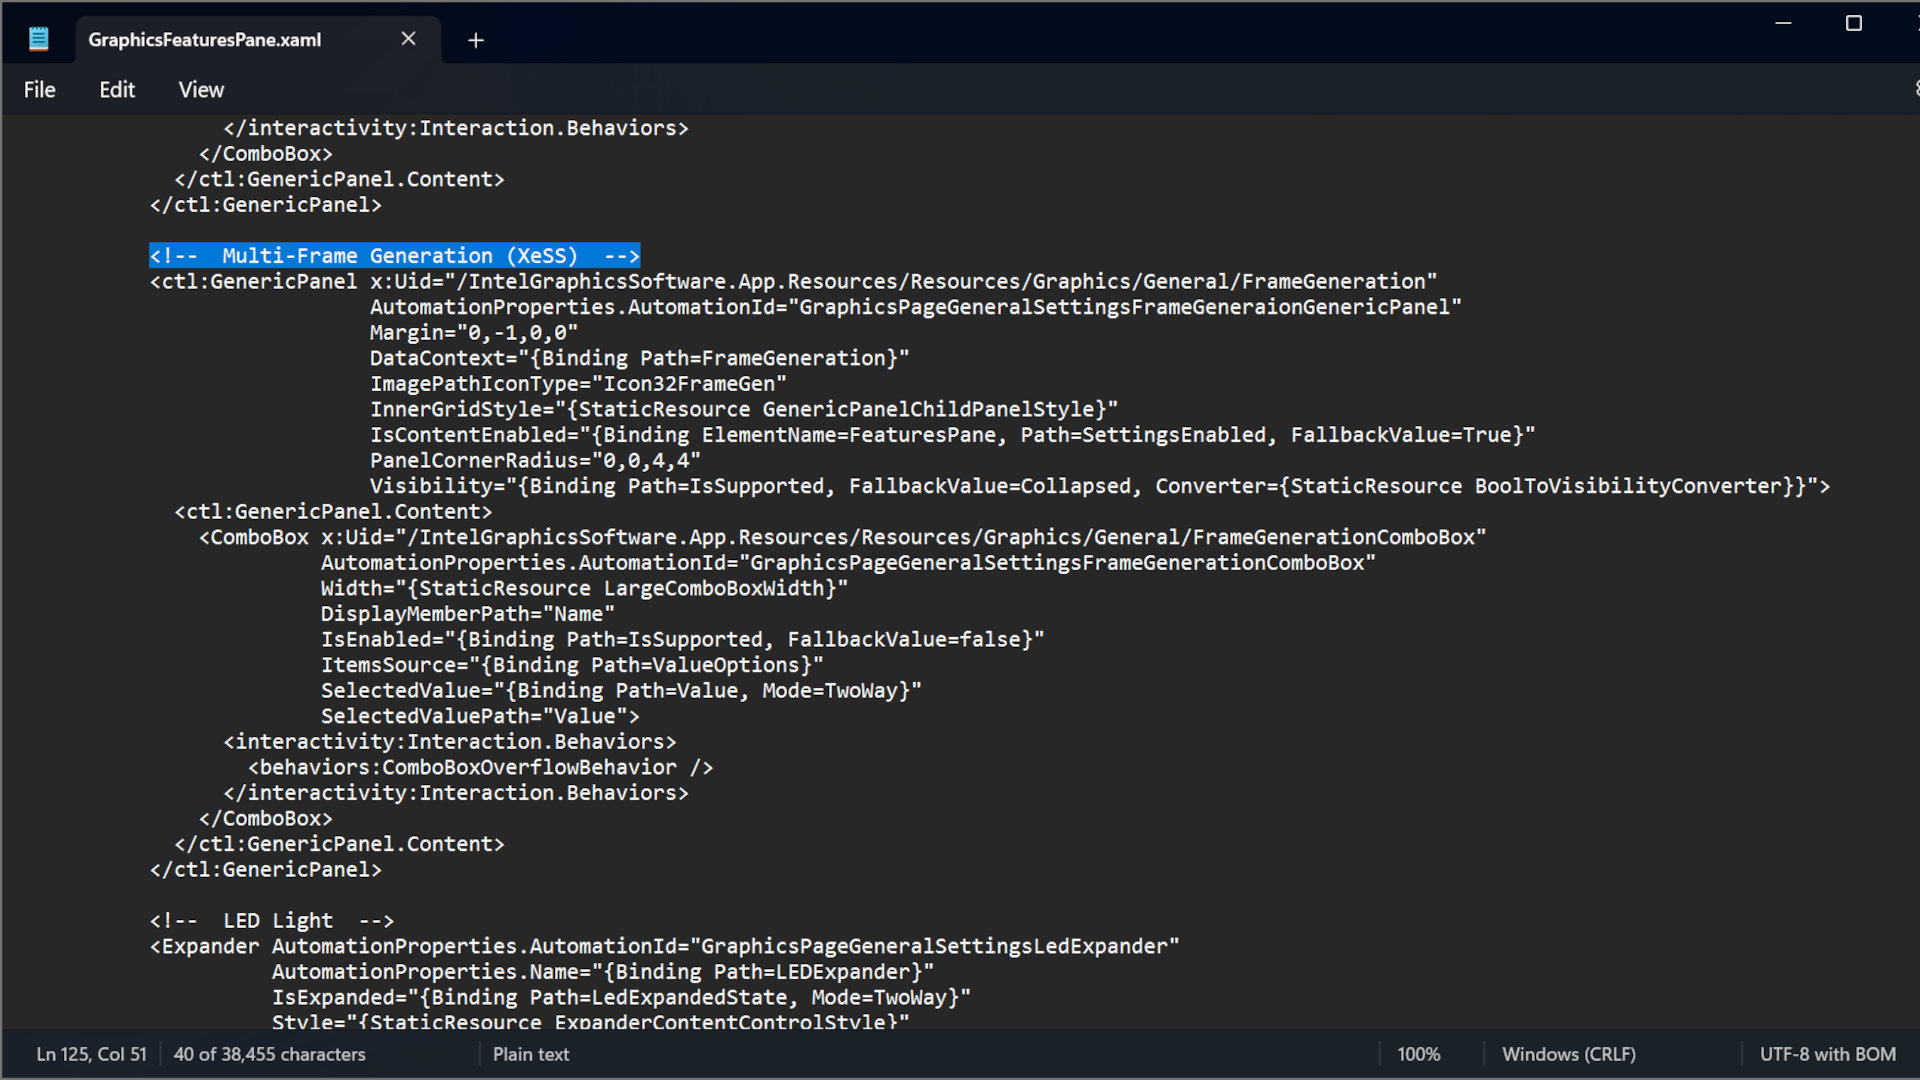Click the Notepad document icon on the tab
The width and height of the screenshot is (1920, 1080).
pyautogui.click(x=40, y=37)
